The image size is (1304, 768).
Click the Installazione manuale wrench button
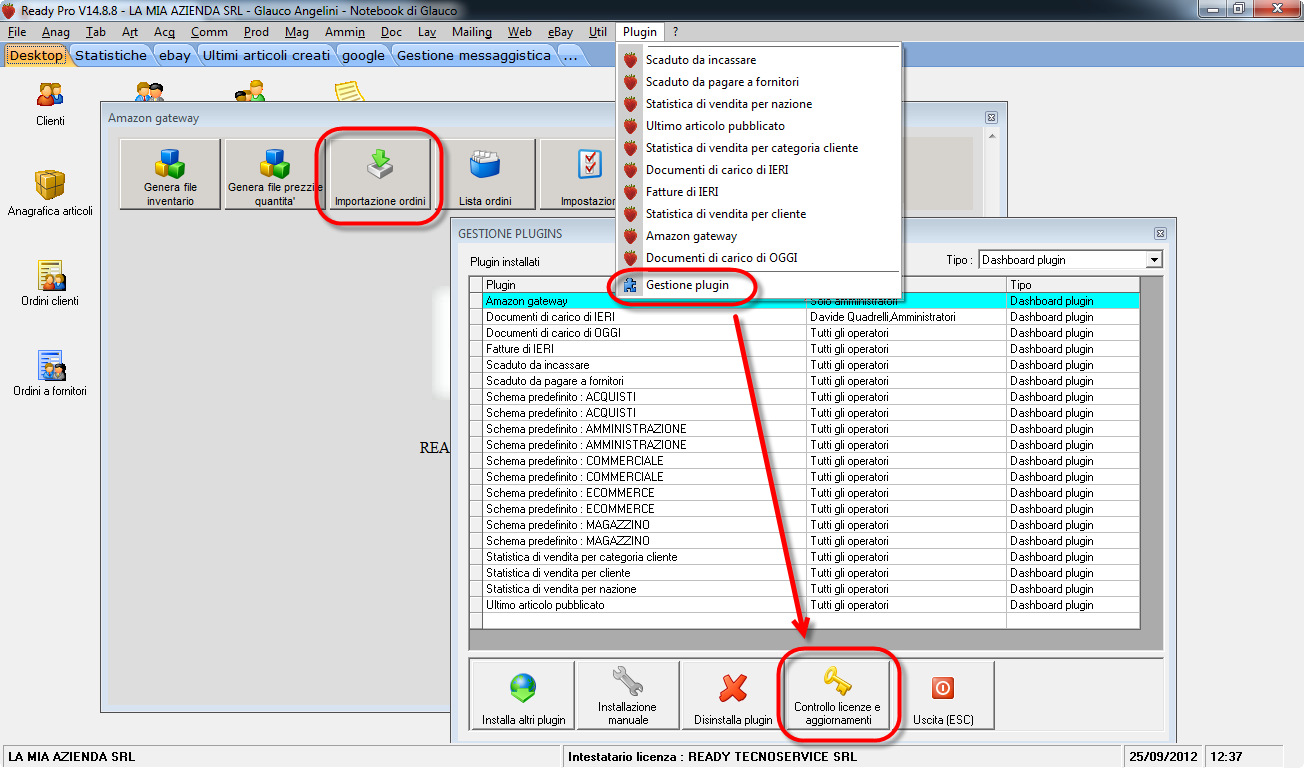click(628, 695)
